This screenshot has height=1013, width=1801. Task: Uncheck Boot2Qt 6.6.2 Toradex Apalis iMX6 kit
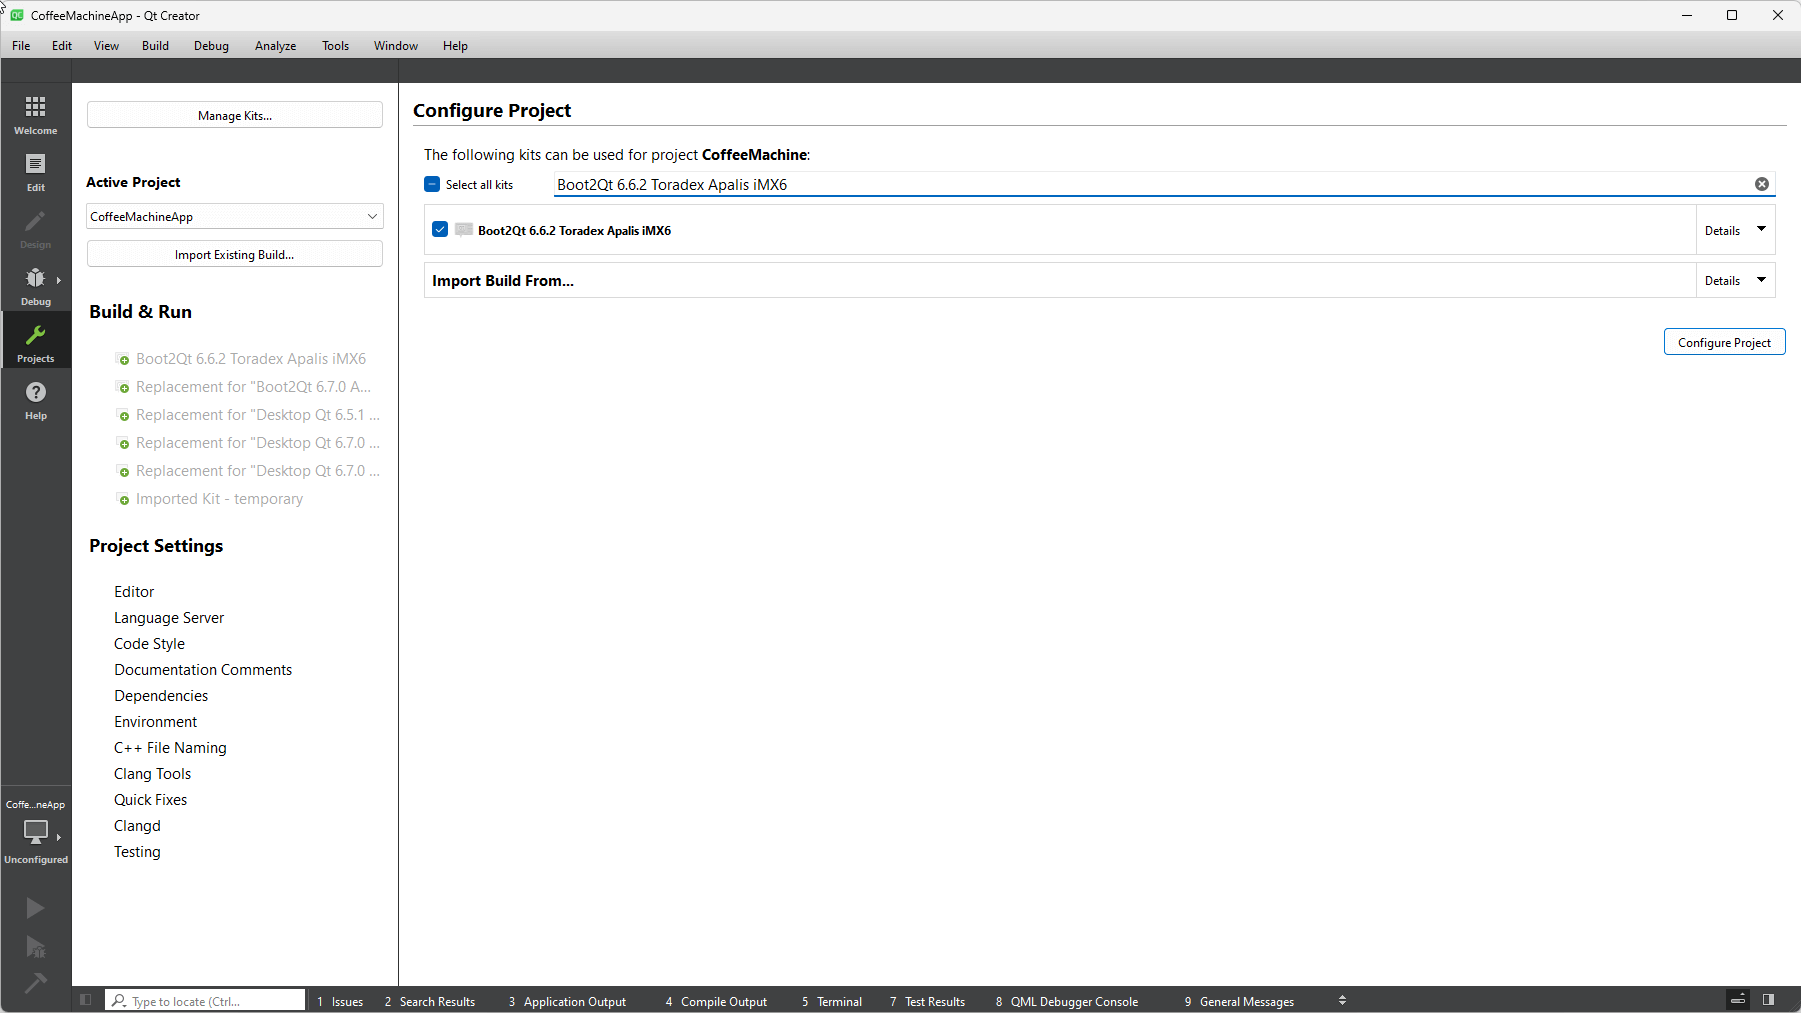pyautogui.click(x=440, y=230)
